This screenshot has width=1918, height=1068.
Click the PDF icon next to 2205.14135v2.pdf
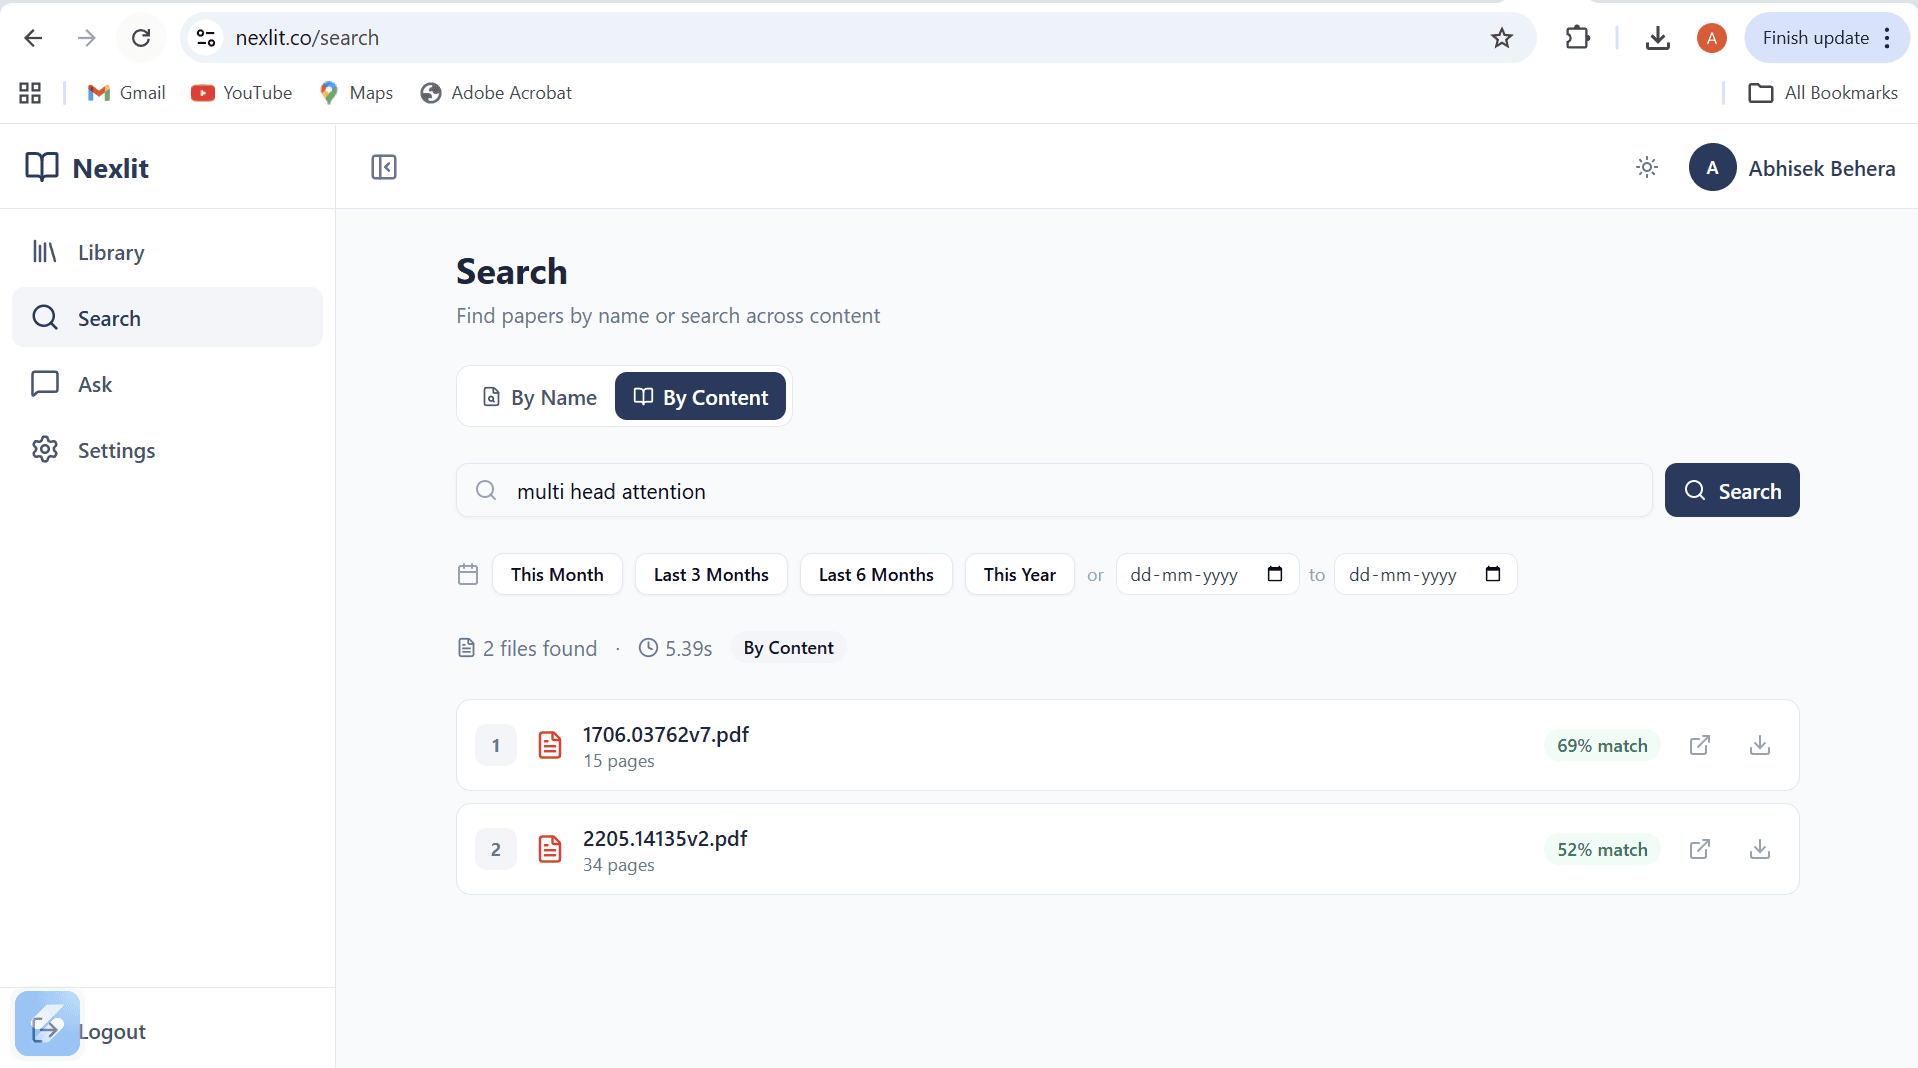tap(550, 848)
